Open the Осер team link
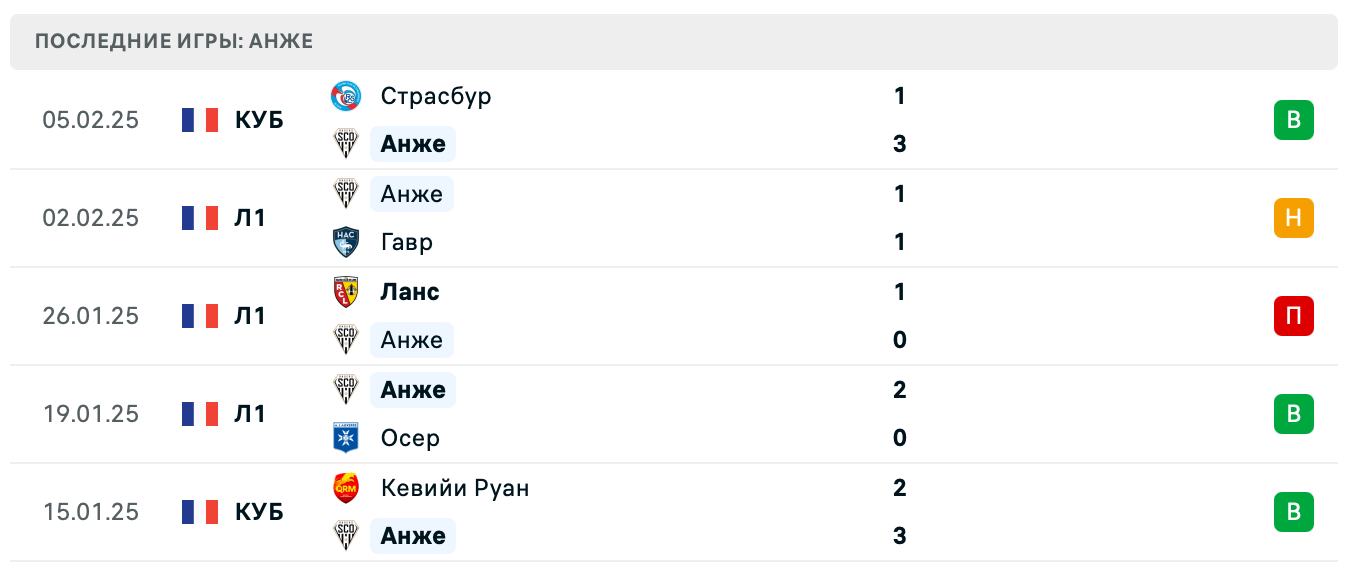Image resolution: width=1346 pixels, height=570 pixels. pos(410,438)
